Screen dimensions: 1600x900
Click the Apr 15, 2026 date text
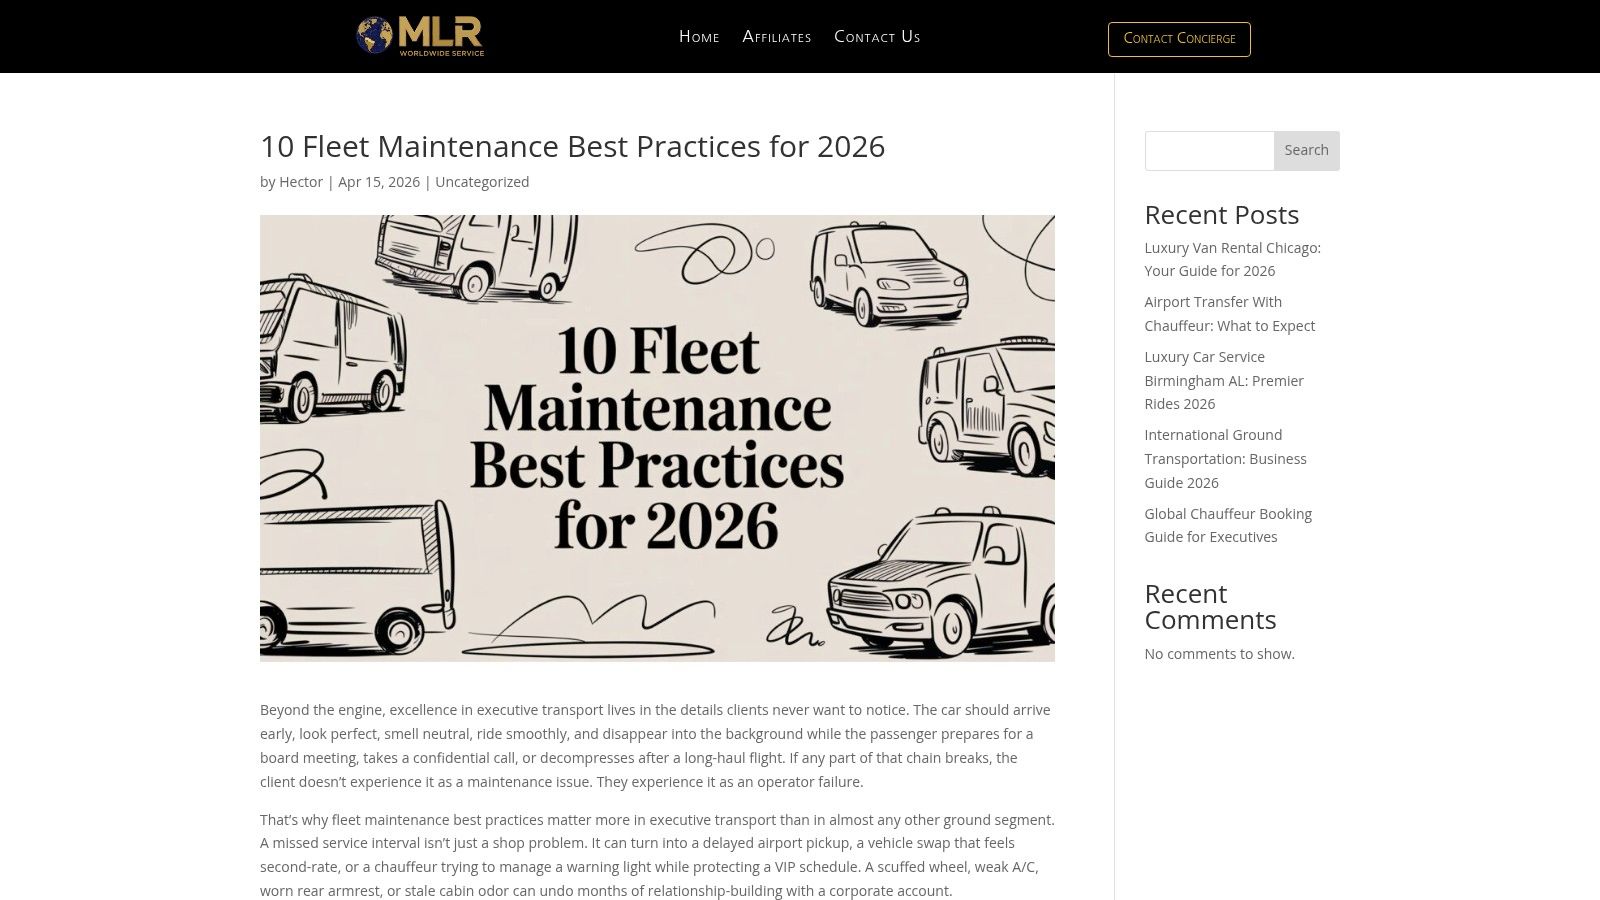coord(379,182)
